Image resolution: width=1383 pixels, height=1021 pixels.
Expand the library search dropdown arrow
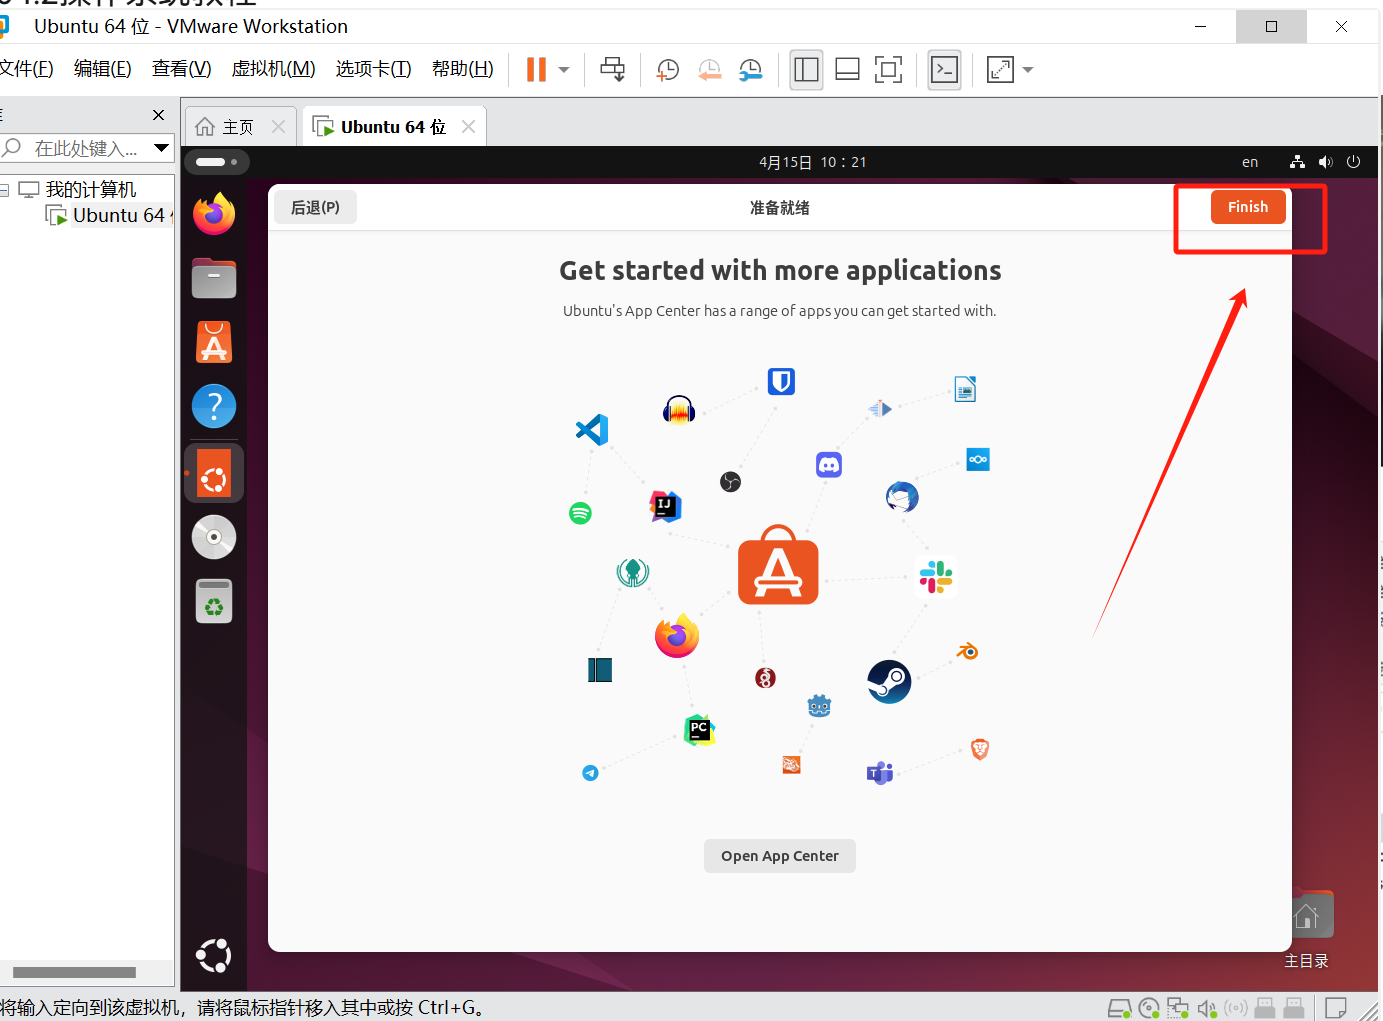point(161,148)
